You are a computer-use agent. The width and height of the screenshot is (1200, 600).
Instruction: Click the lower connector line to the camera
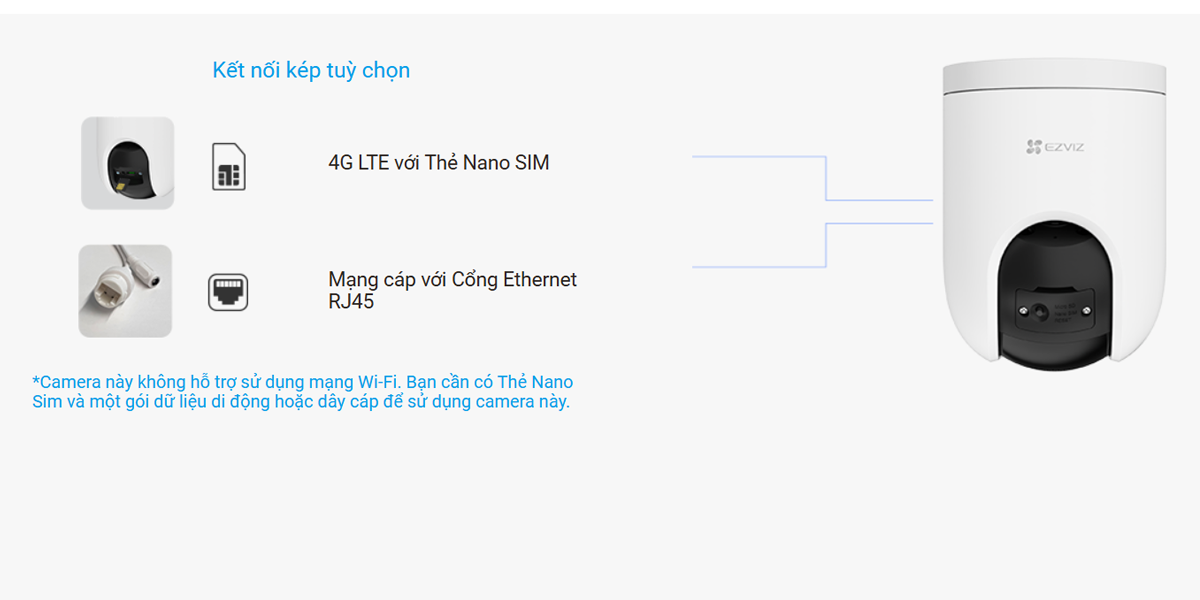tap(812, 245)
